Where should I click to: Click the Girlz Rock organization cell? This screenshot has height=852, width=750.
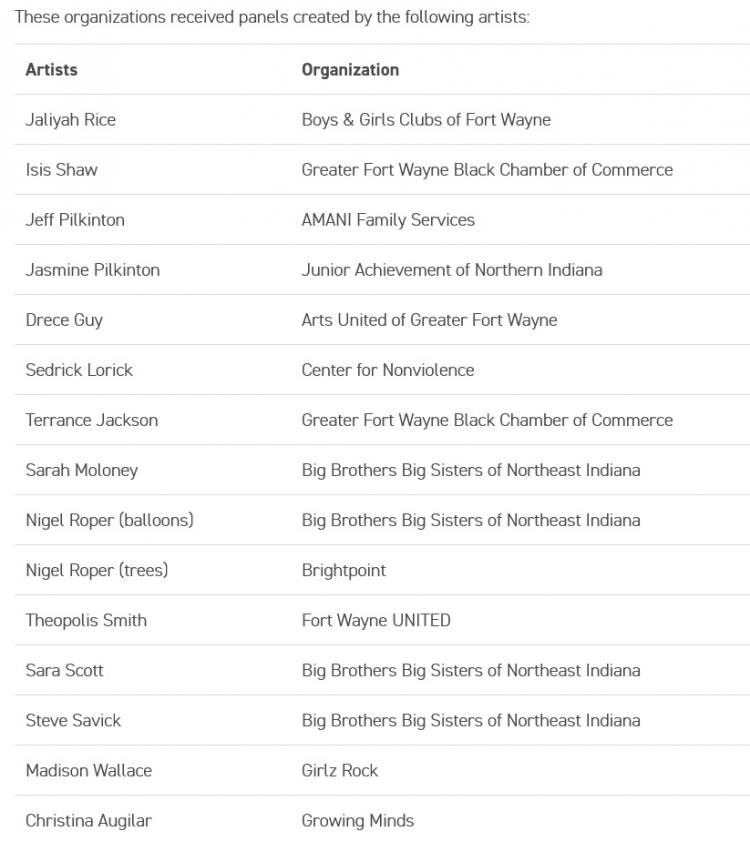[340, 770]
